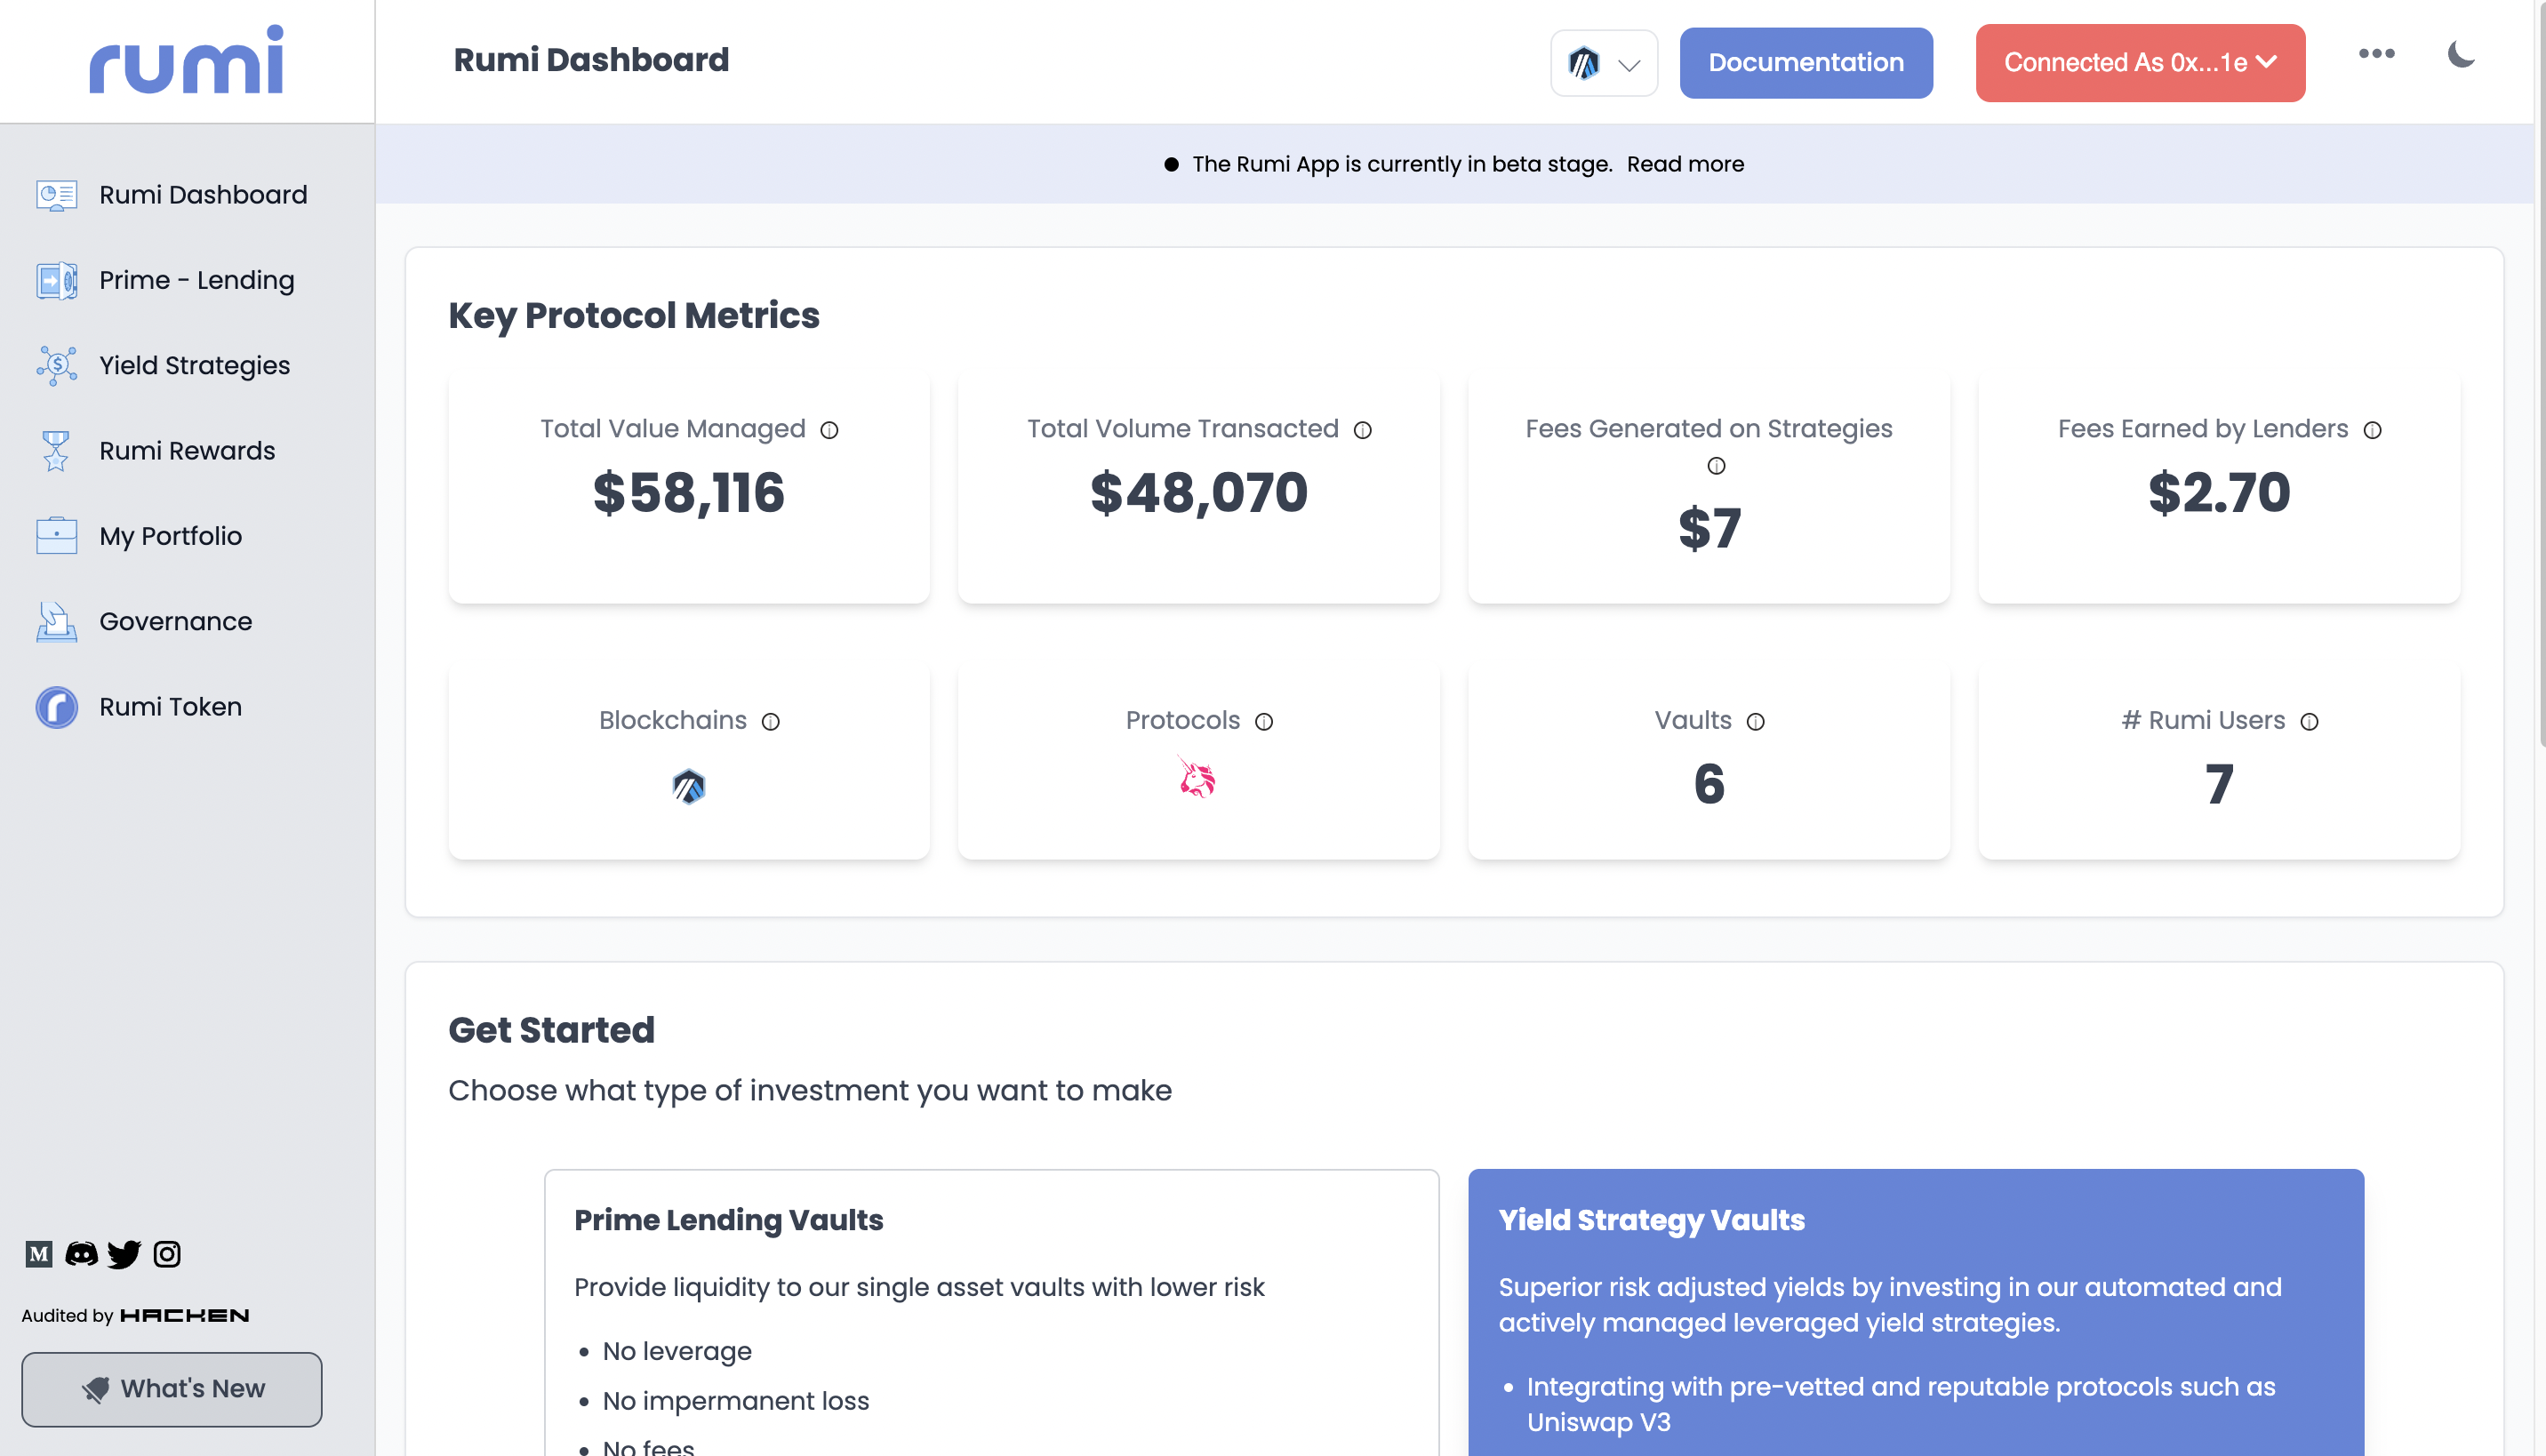
Task: Select Governance in the sidebar
Action: [175, 621]
